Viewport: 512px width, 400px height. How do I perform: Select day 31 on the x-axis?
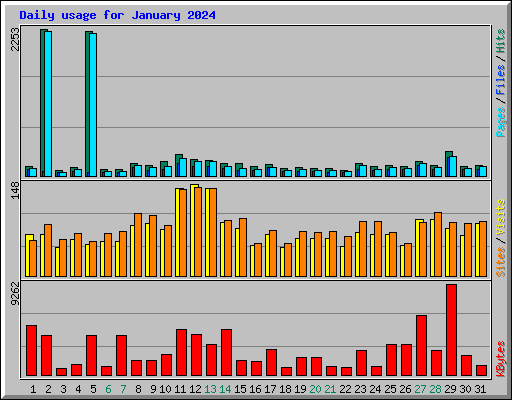(x=480, y=389)
